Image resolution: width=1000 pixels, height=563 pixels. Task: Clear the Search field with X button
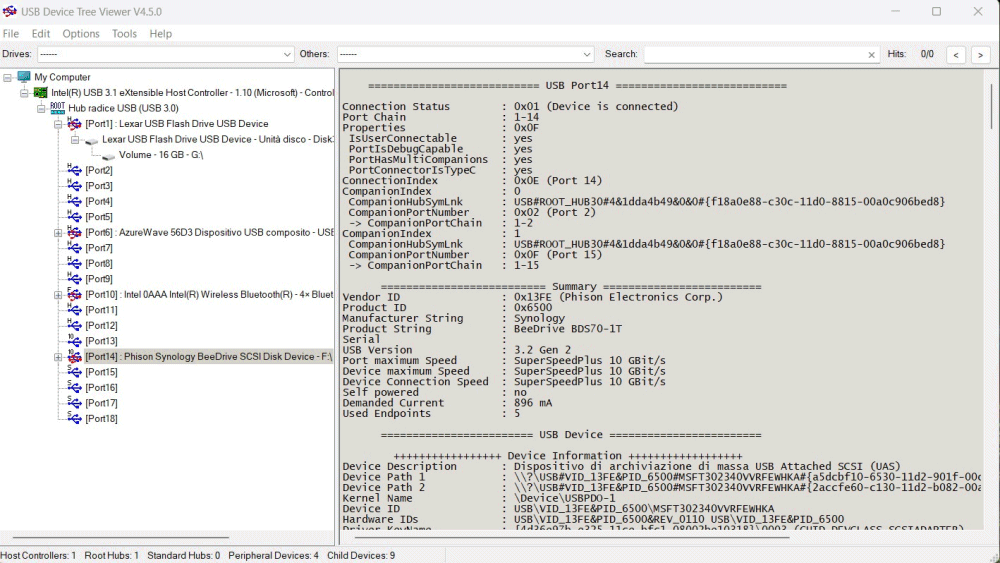871,55
